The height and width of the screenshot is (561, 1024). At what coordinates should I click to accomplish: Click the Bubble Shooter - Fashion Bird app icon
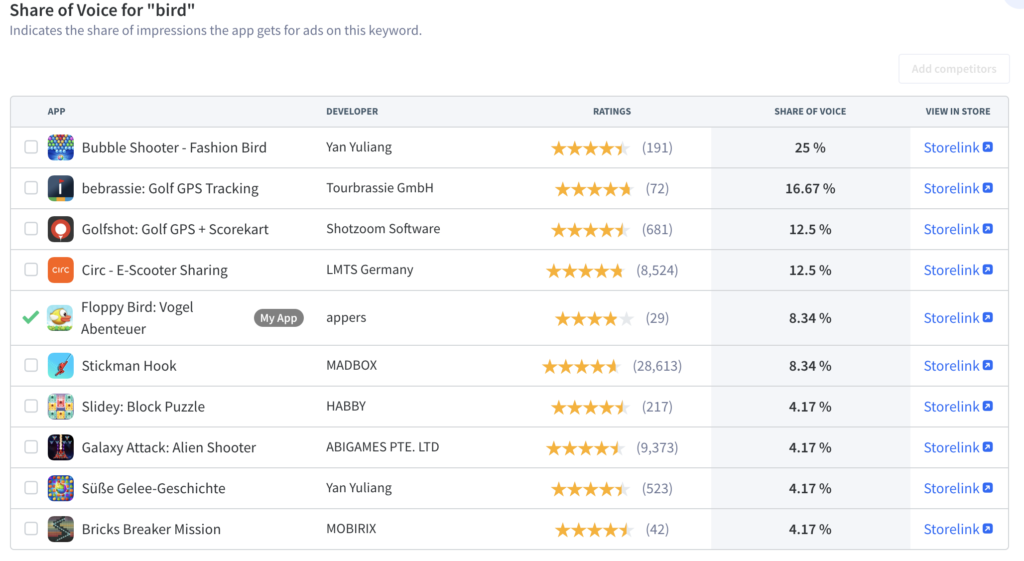[61, 148]
